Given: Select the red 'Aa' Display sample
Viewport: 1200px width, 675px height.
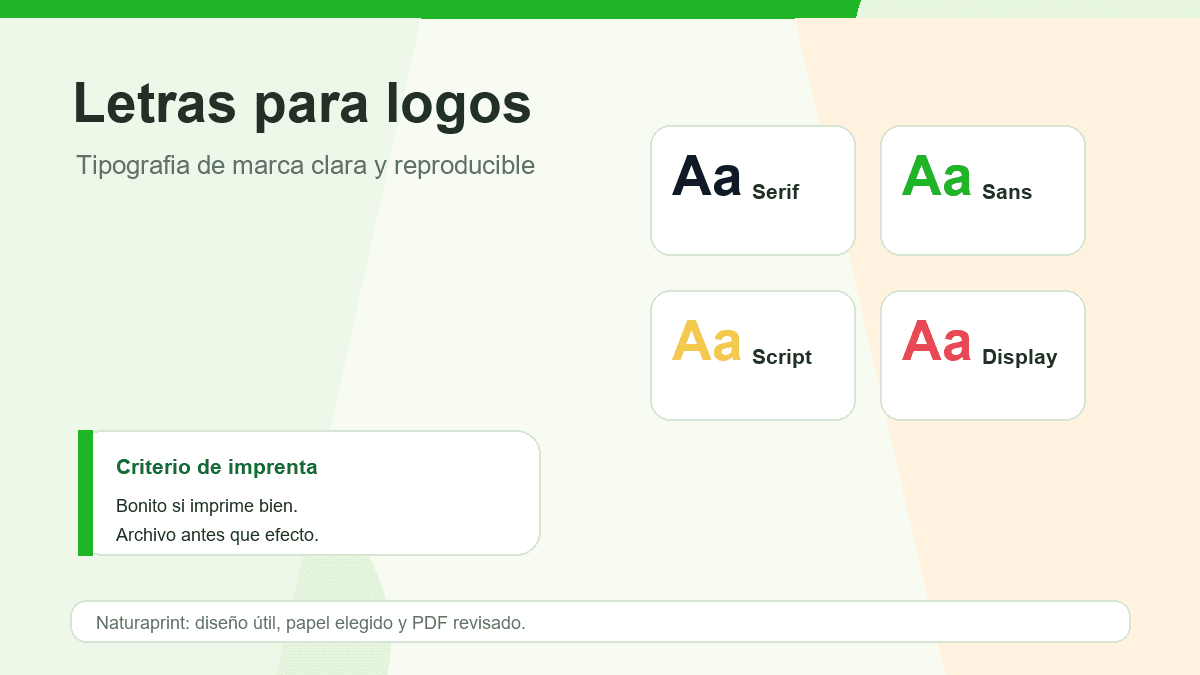Looking at the screenshot, I should pyautogui.click(x=936, y=341).
